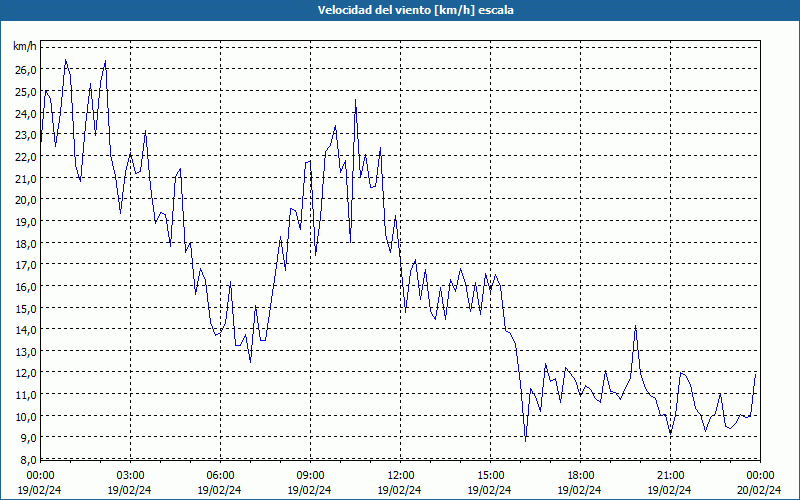This screenshot has width=800, height=500.
Task: Click the 14,0 y-axis label
Action: (x=26, y=330)
